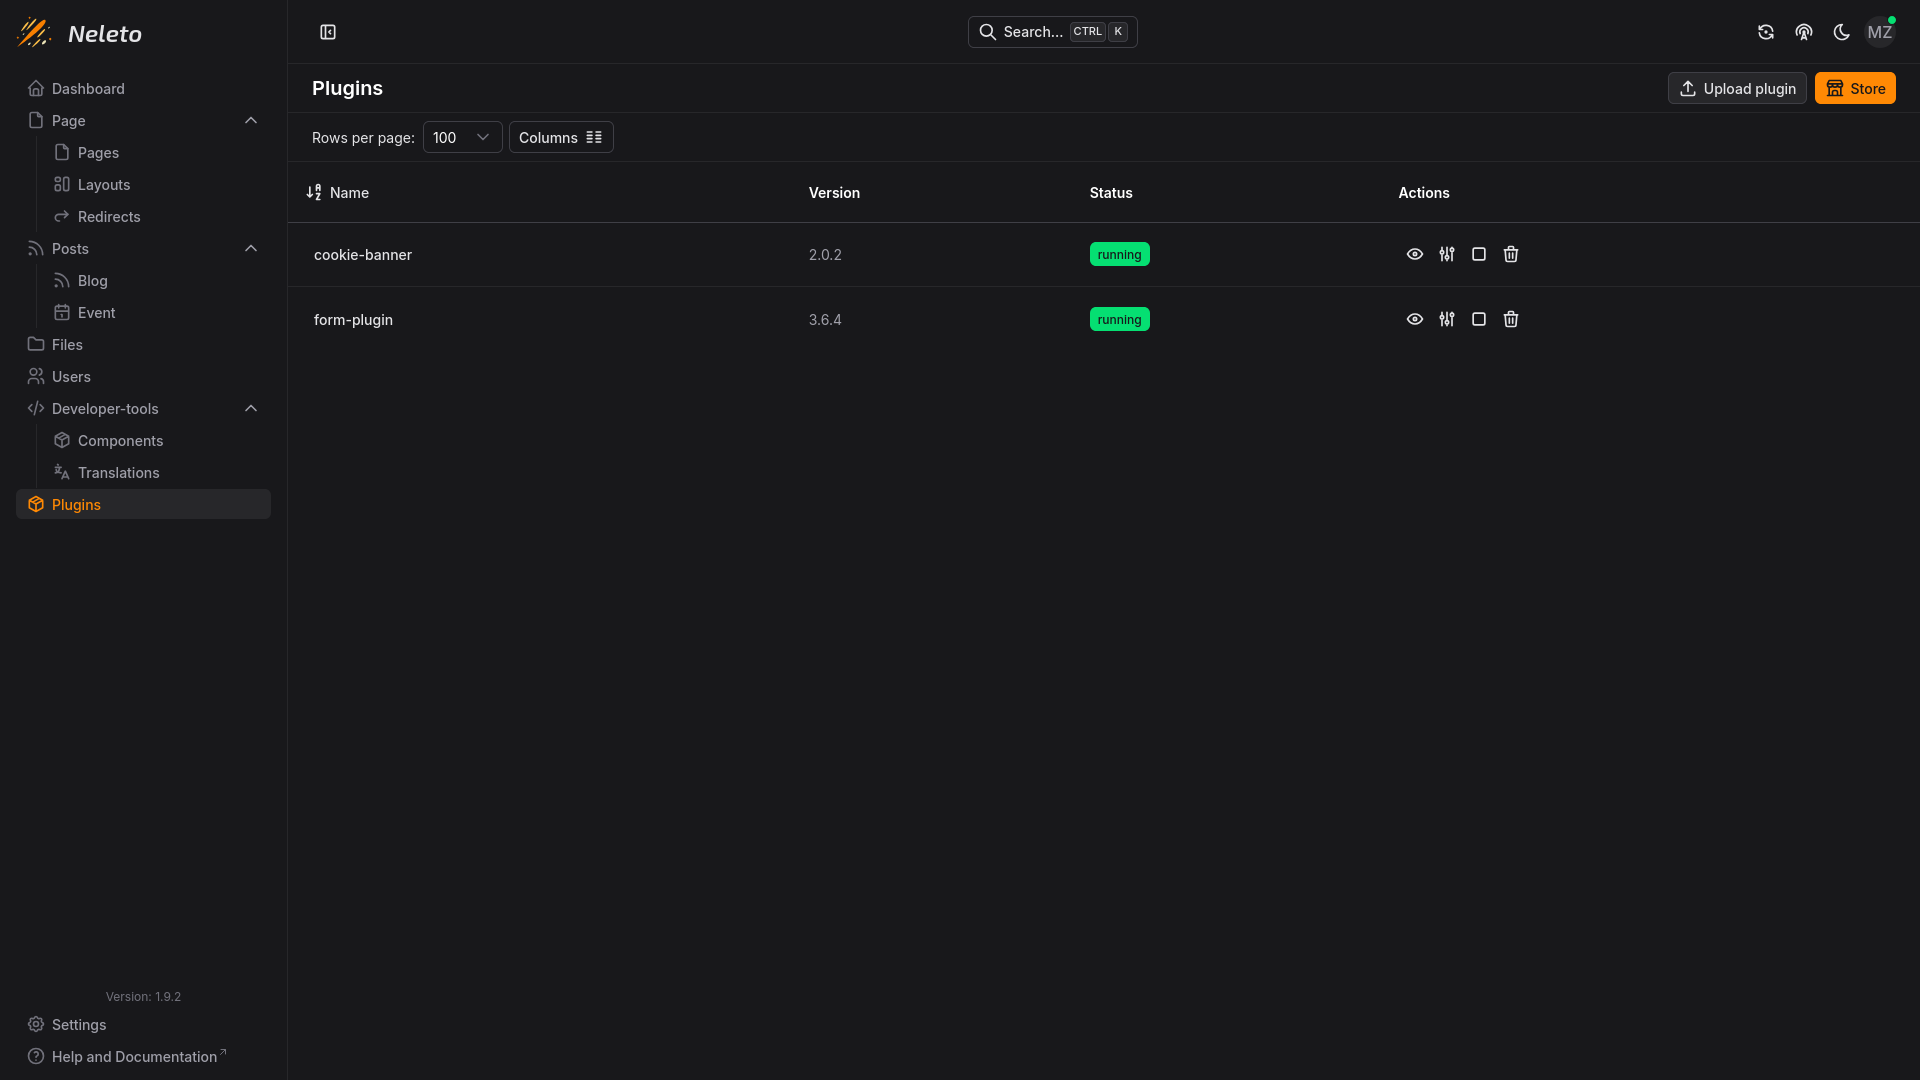Viewport: 1920px width, 1080px height.
Task: Navigate to the Dashboard menu item
Action: pos(88,88)
